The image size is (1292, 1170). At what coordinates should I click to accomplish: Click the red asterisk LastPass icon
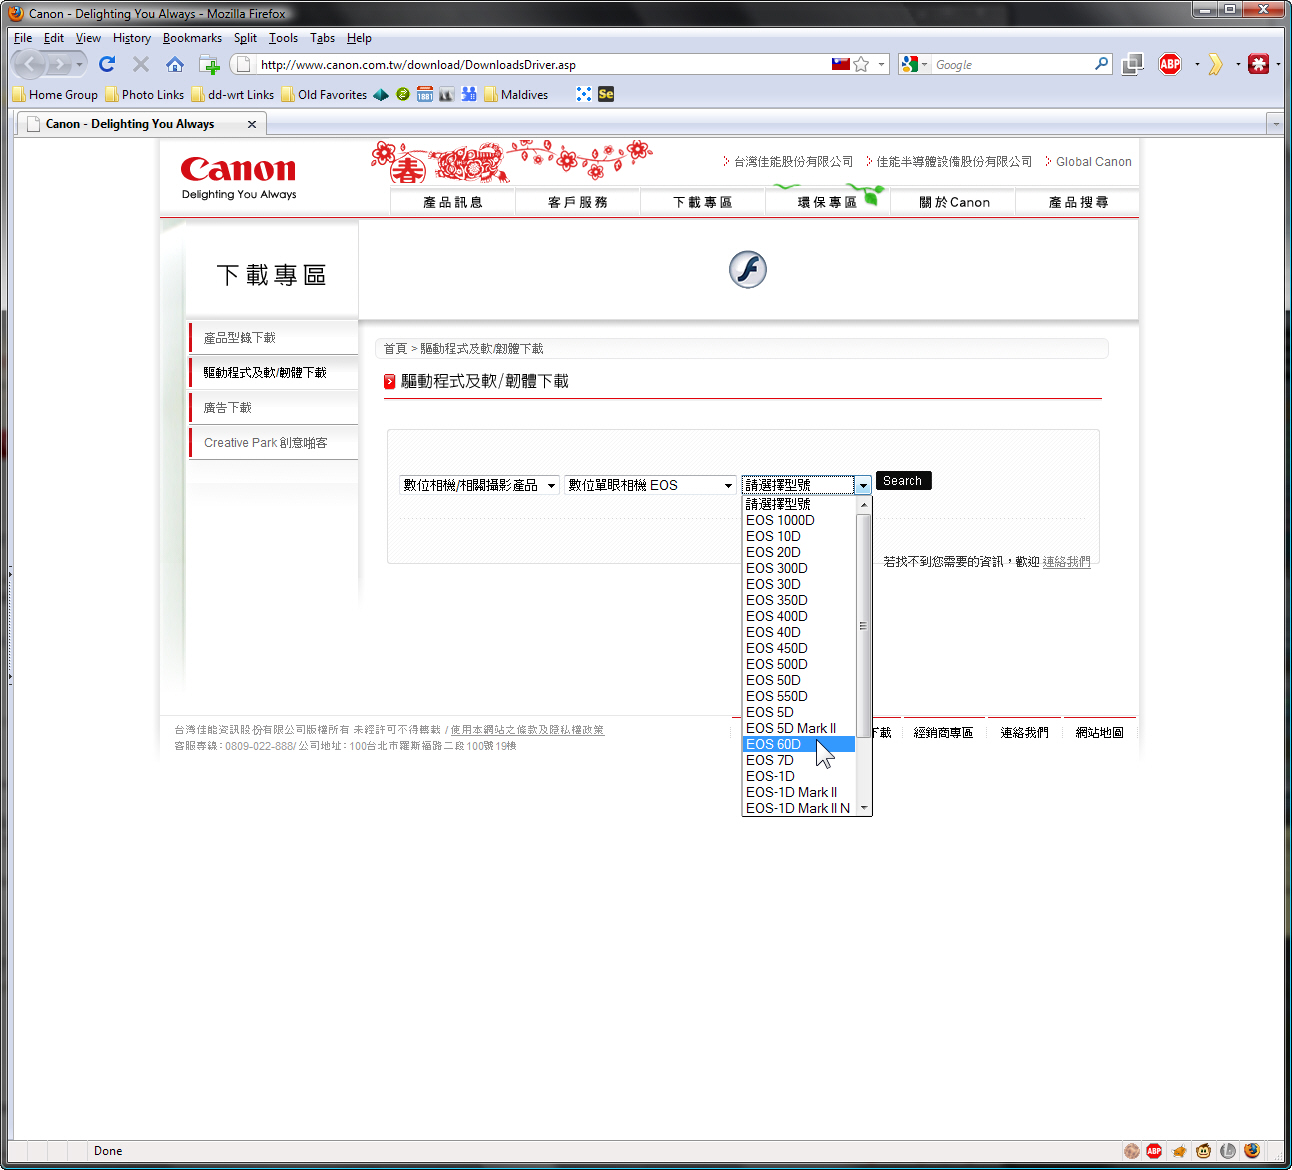point(1258,64)
